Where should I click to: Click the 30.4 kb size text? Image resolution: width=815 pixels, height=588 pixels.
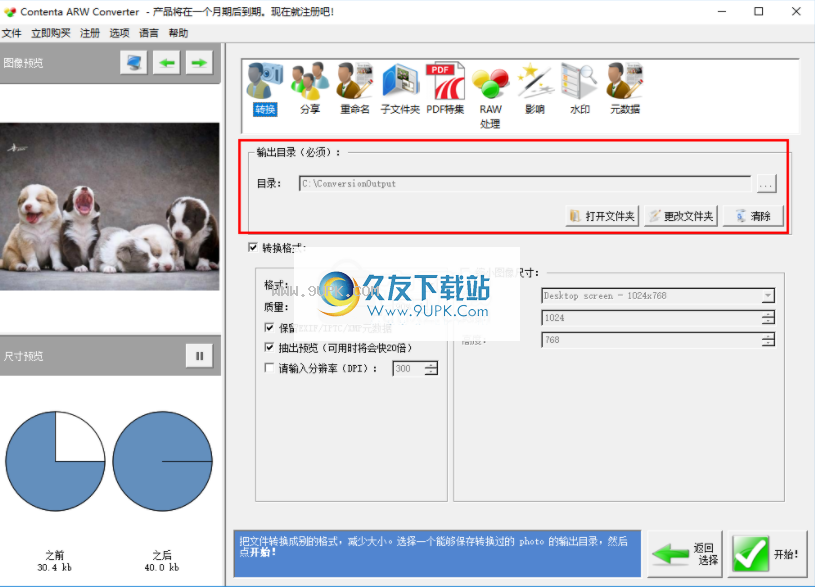[x=55, y=568]
